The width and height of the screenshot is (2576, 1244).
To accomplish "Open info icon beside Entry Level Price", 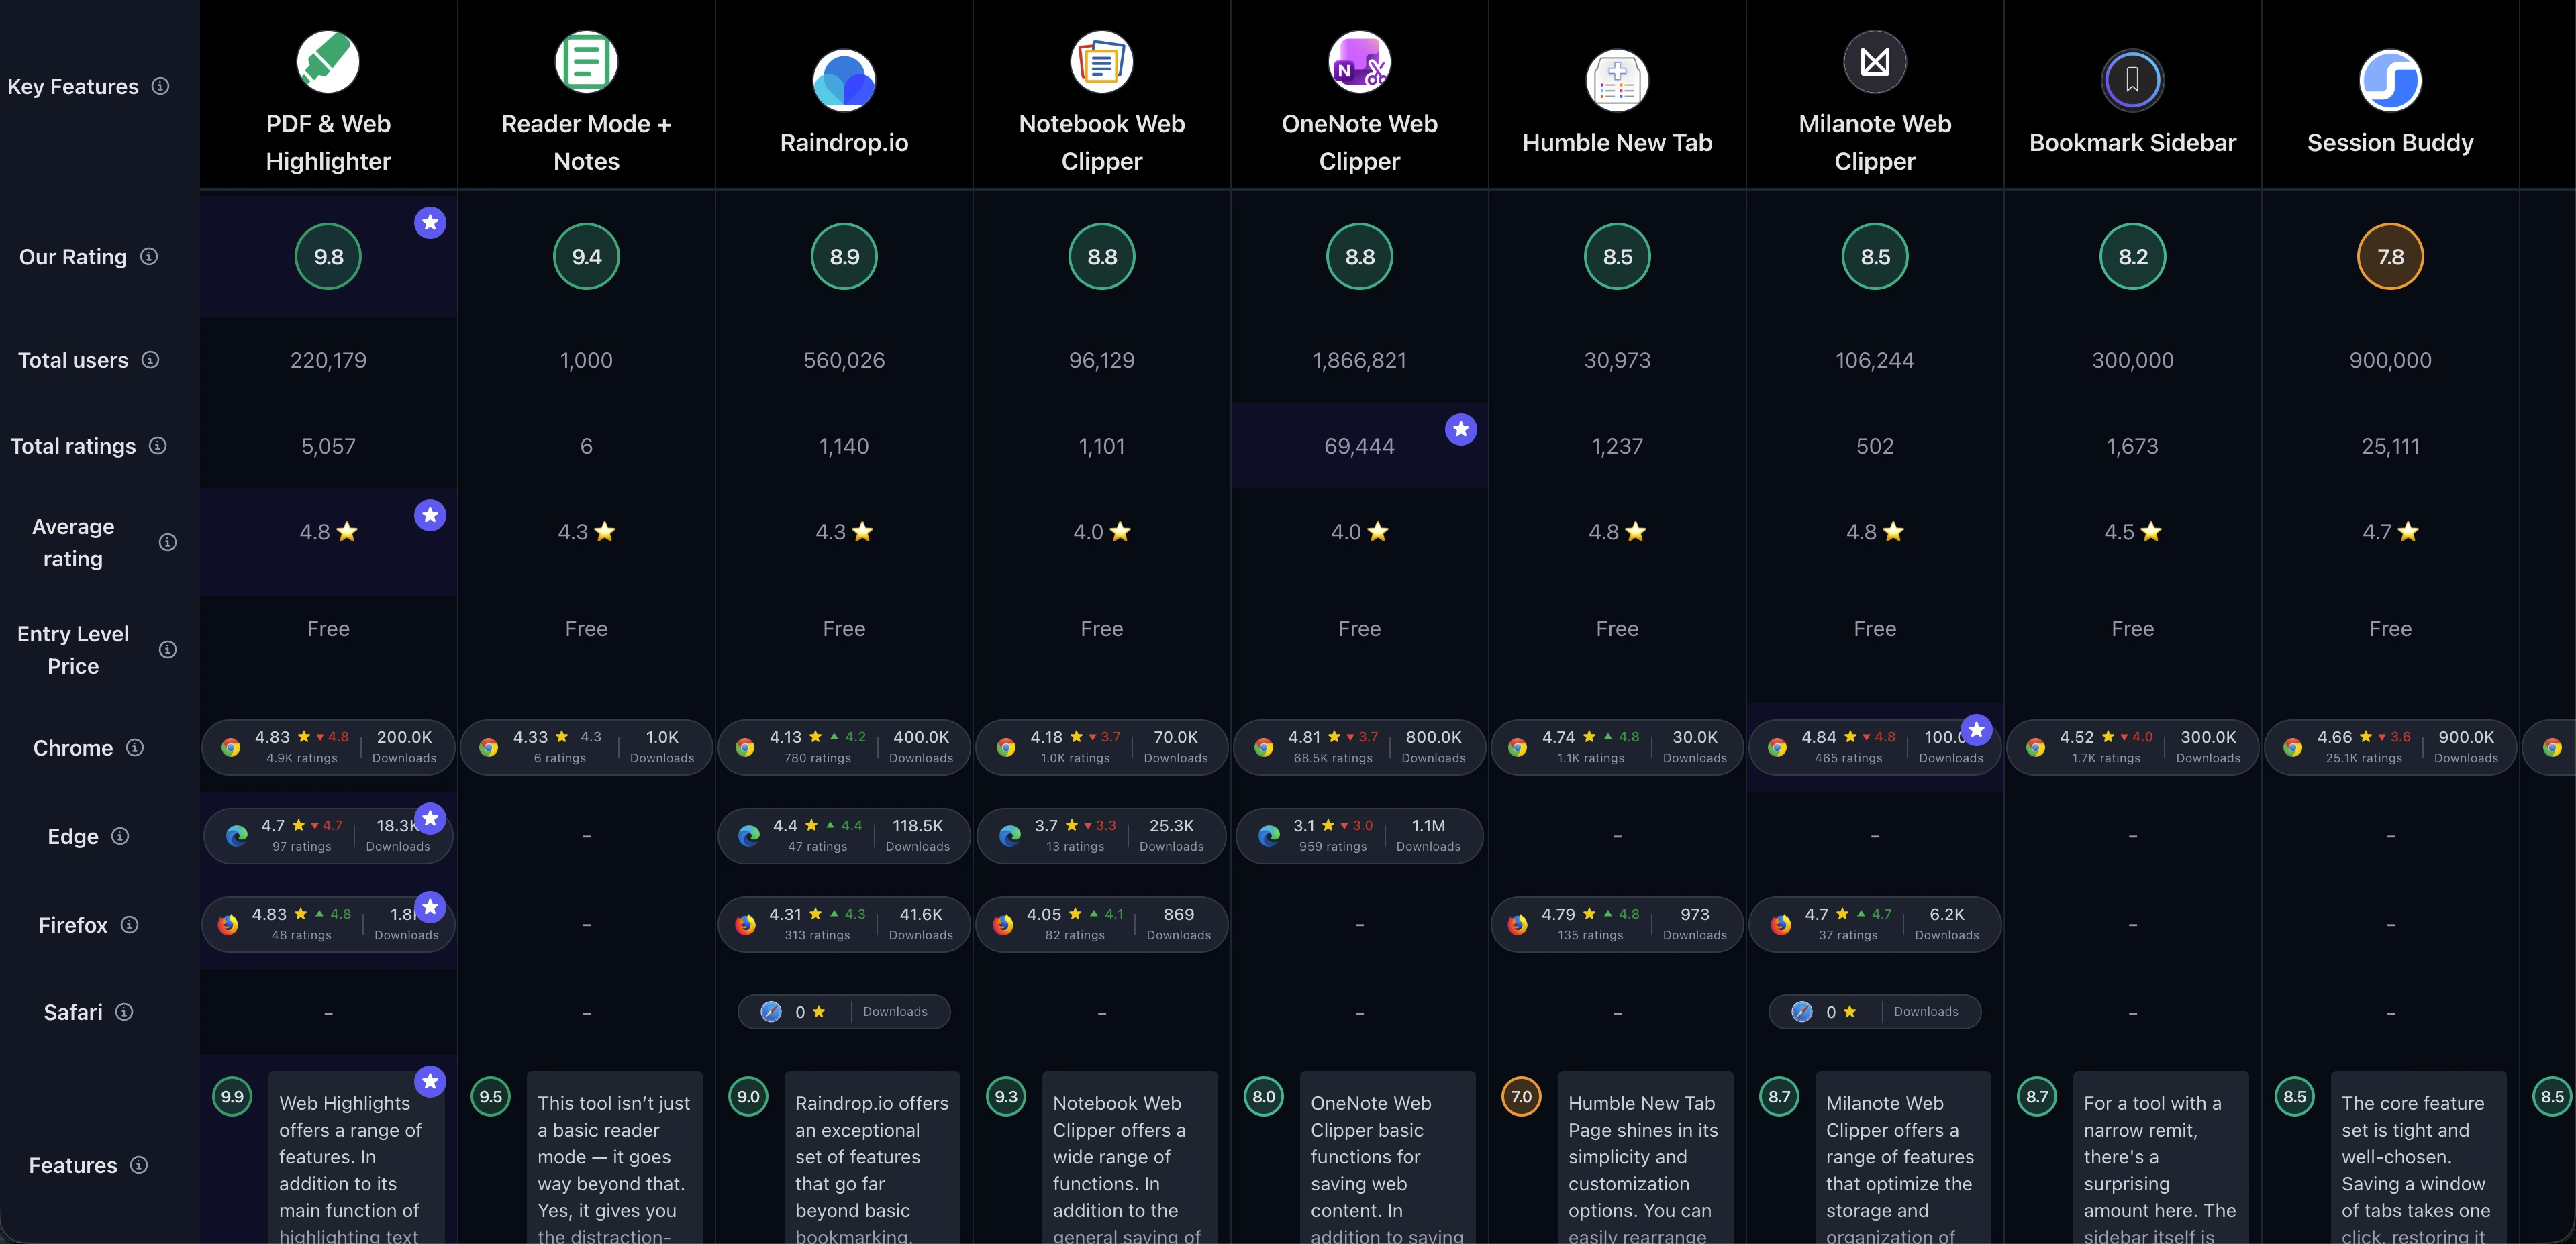I will 168,650.
